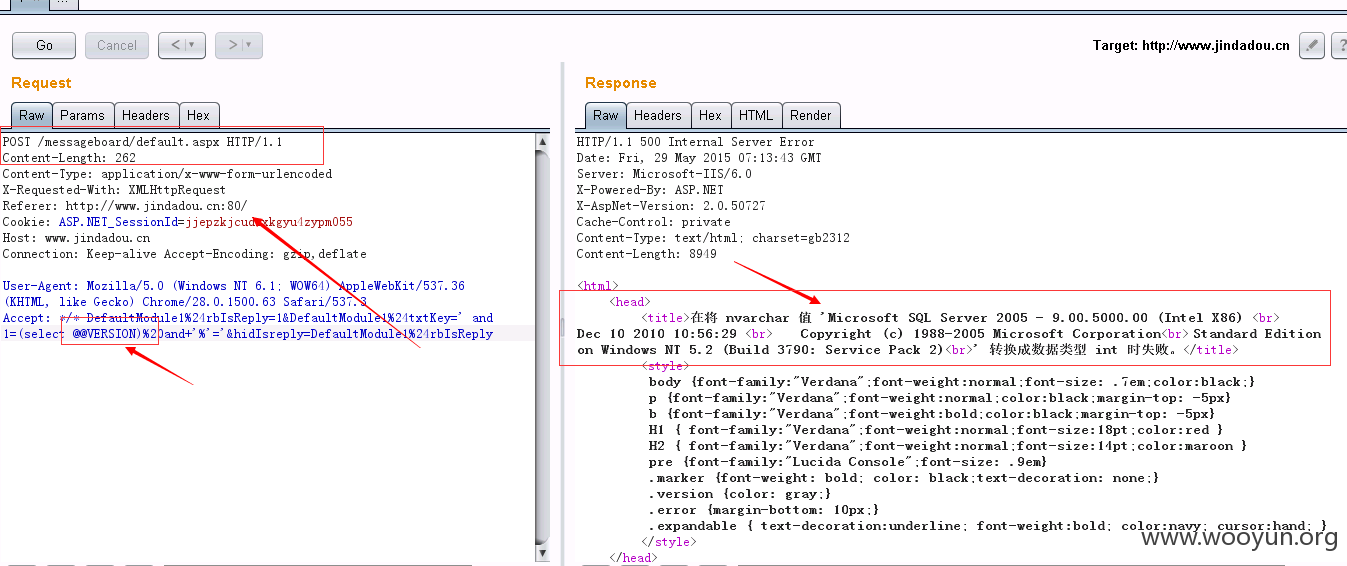
Task: Click the X-AspNet-Version: 2.0.50727 header
Action: tap(671, 206)
